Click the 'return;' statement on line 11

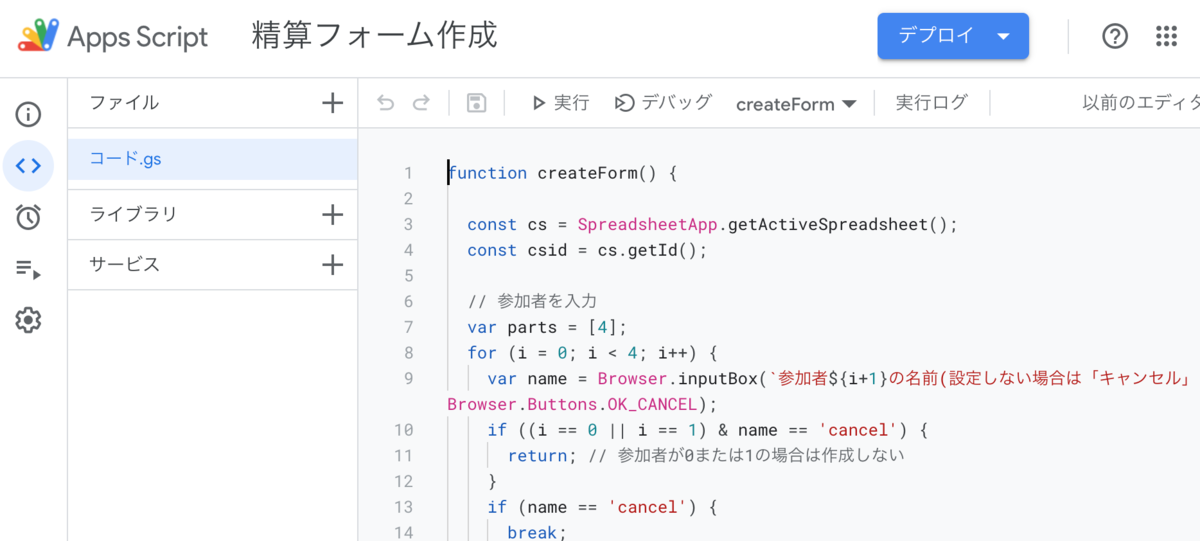(542, 456)
